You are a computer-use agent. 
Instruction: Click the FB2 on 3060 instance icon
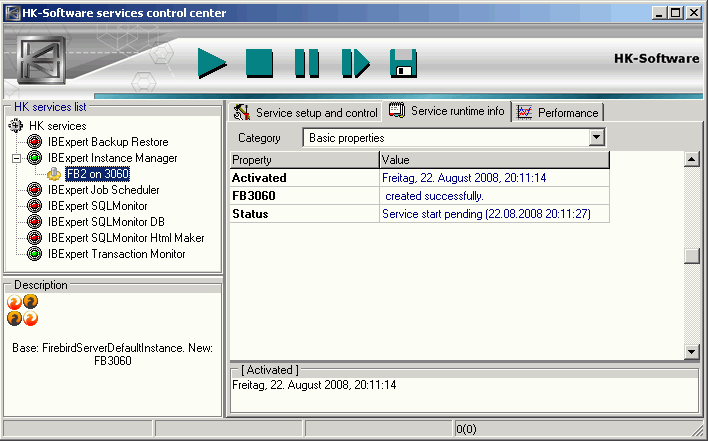click(x=54, y=174)
